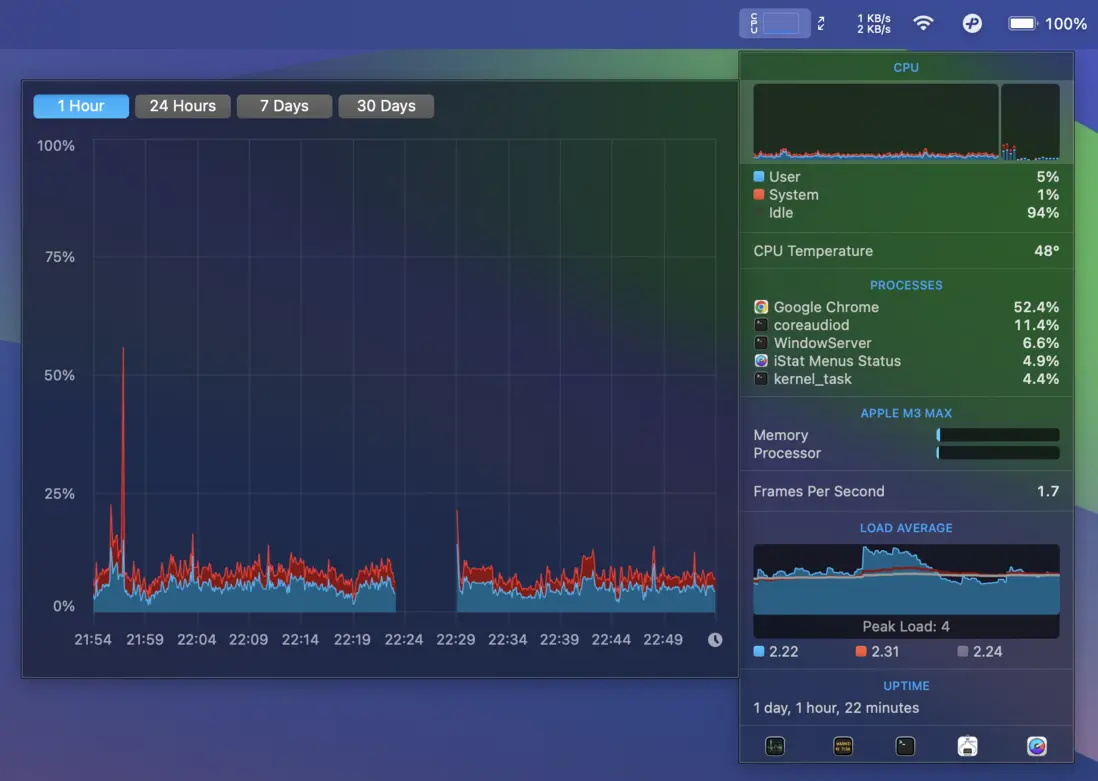
Task: Click the clock icon under the history graph
Action: click(x=714, y=640)
